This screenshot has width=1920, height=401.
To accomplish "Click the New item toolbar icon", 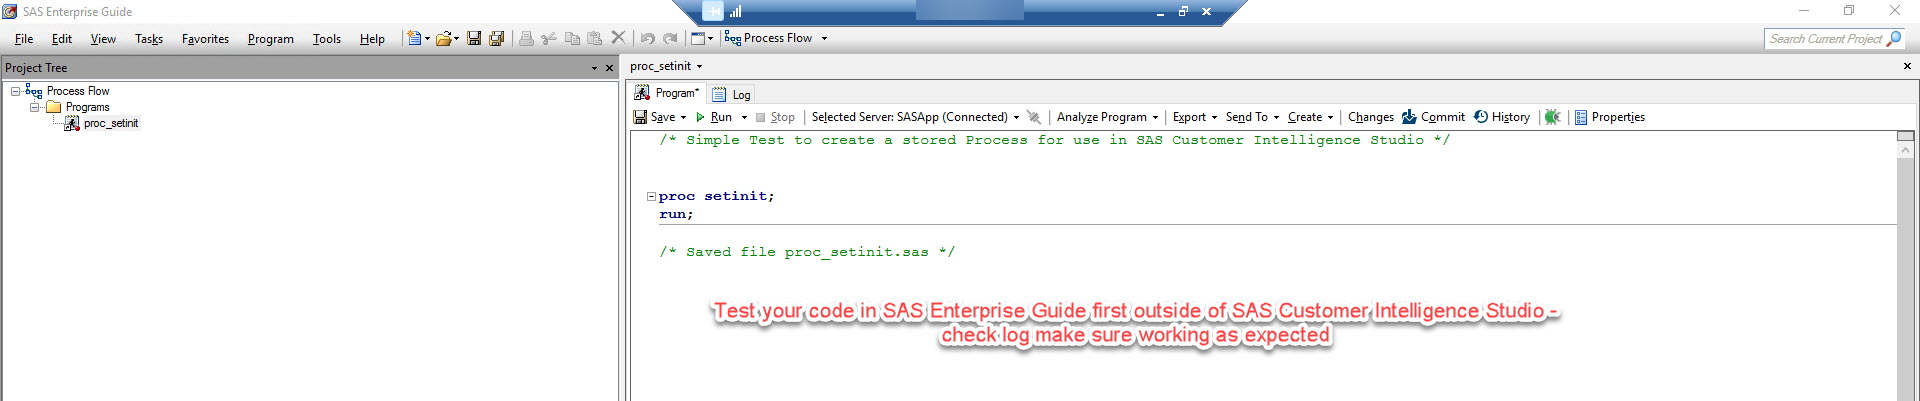I will (x=414, y=38).
